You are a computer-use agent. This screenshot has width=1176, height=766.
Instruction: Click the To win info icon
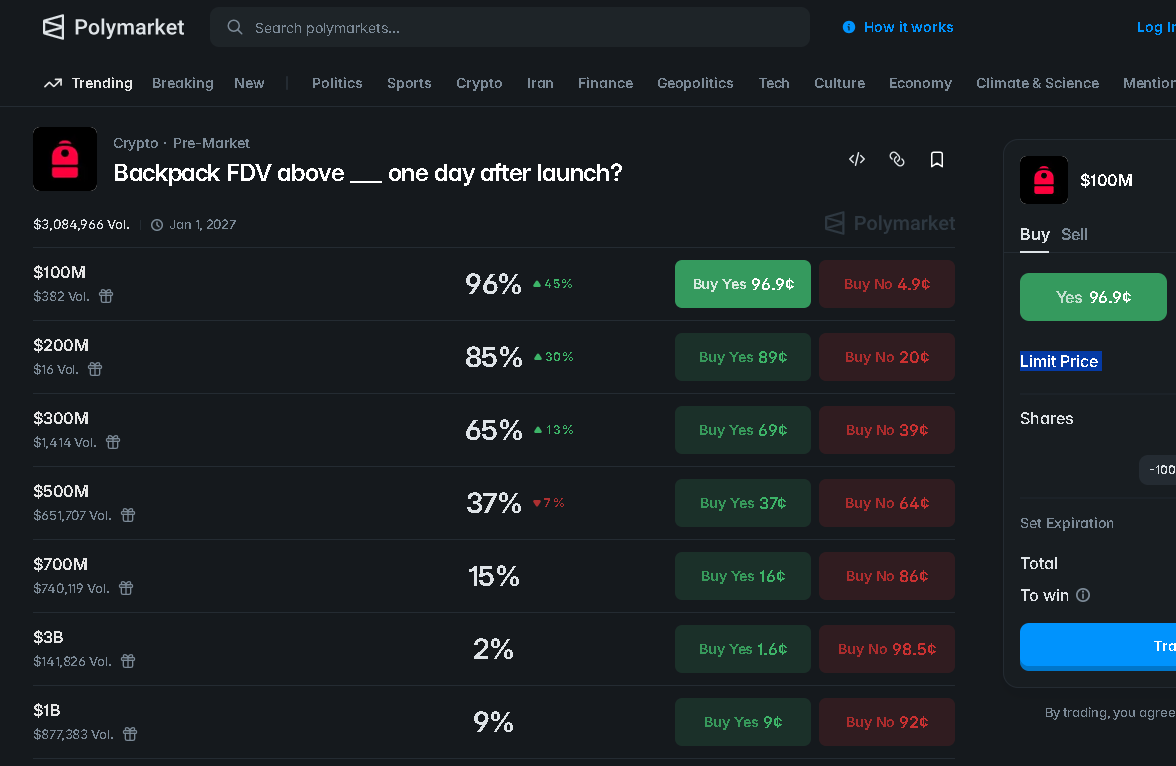tap(1083, 595)
